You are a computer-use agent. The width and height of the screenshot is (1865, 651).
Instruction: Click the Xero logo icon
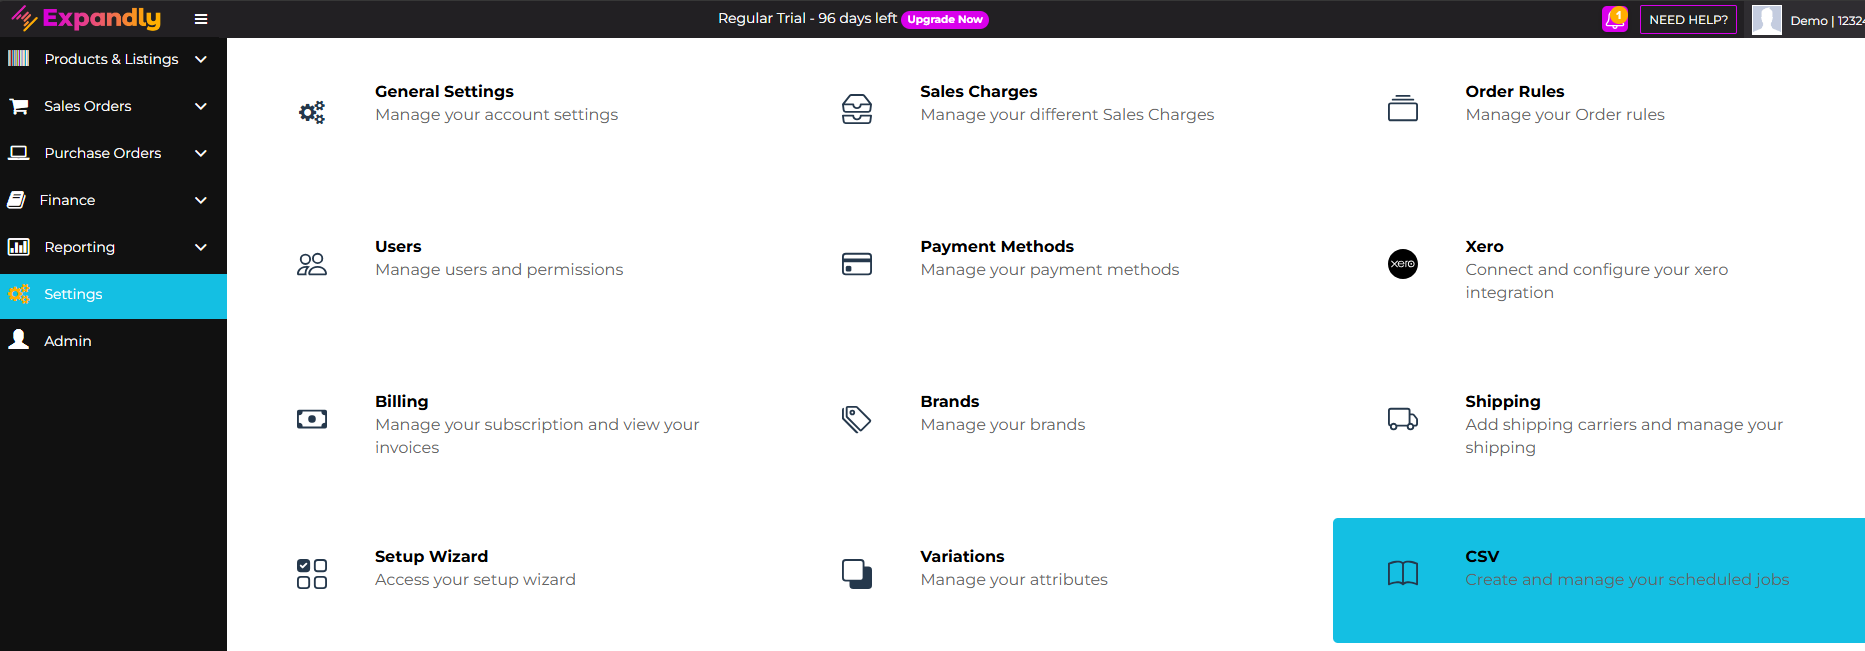coord(1403,264)
